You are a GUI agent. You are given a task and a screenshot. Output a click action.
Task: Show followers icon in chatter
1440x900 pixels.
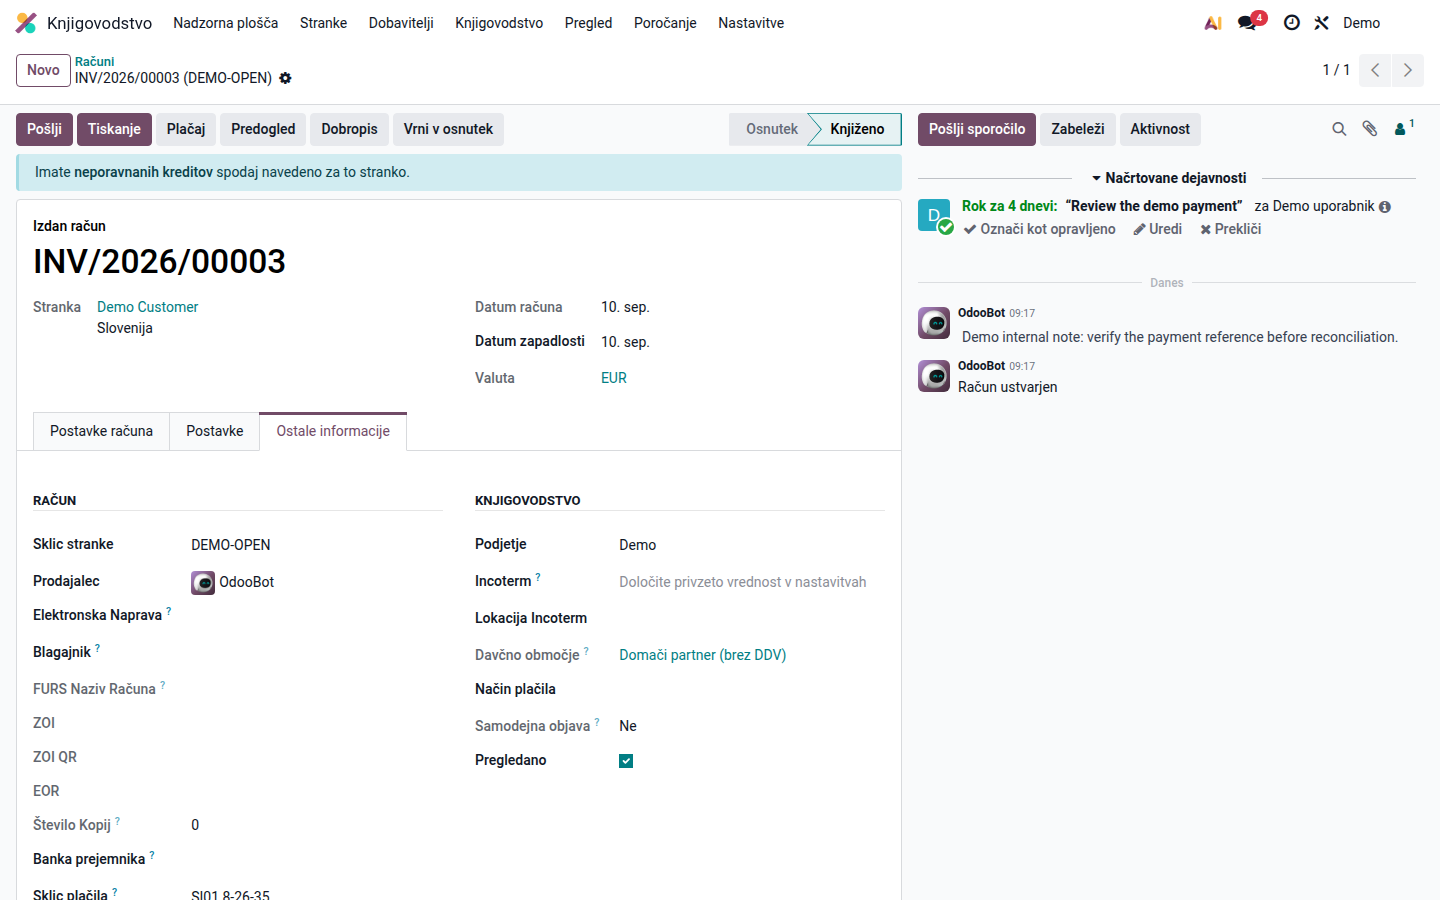point(1403,129)
